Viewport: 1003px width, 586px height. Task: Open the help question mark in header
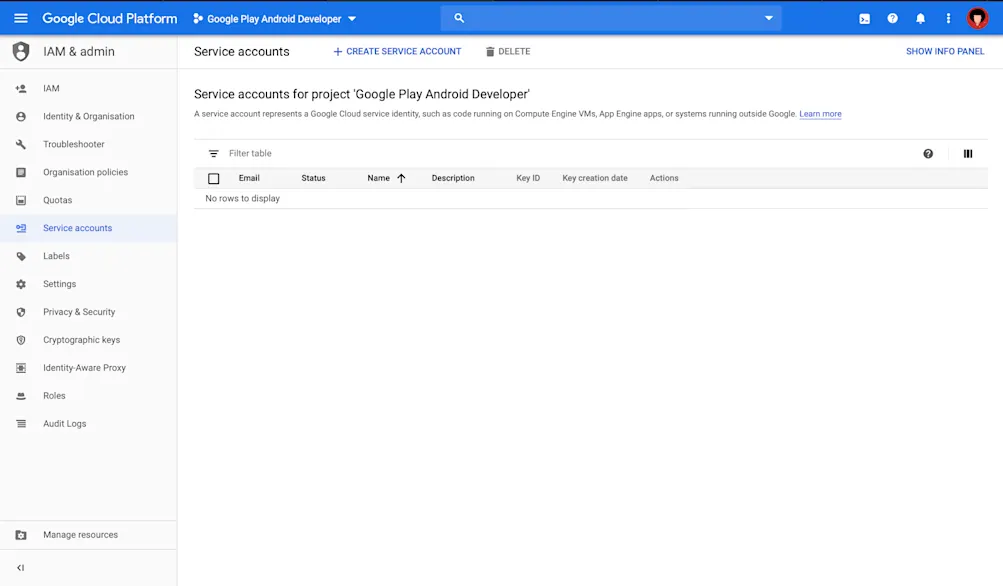point(892,19)
